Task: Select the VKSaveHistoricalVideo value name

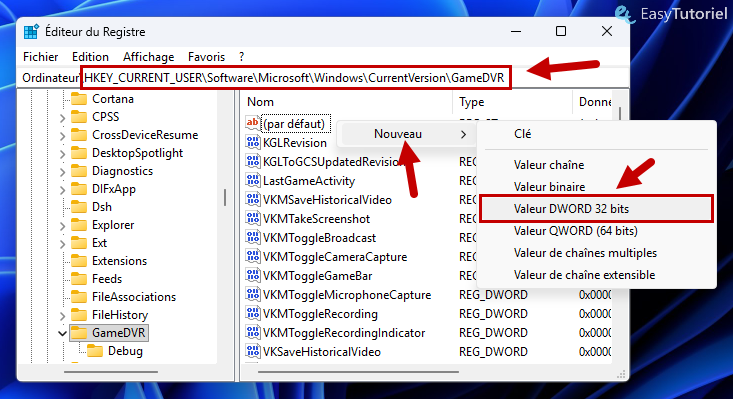Action: 322,352
